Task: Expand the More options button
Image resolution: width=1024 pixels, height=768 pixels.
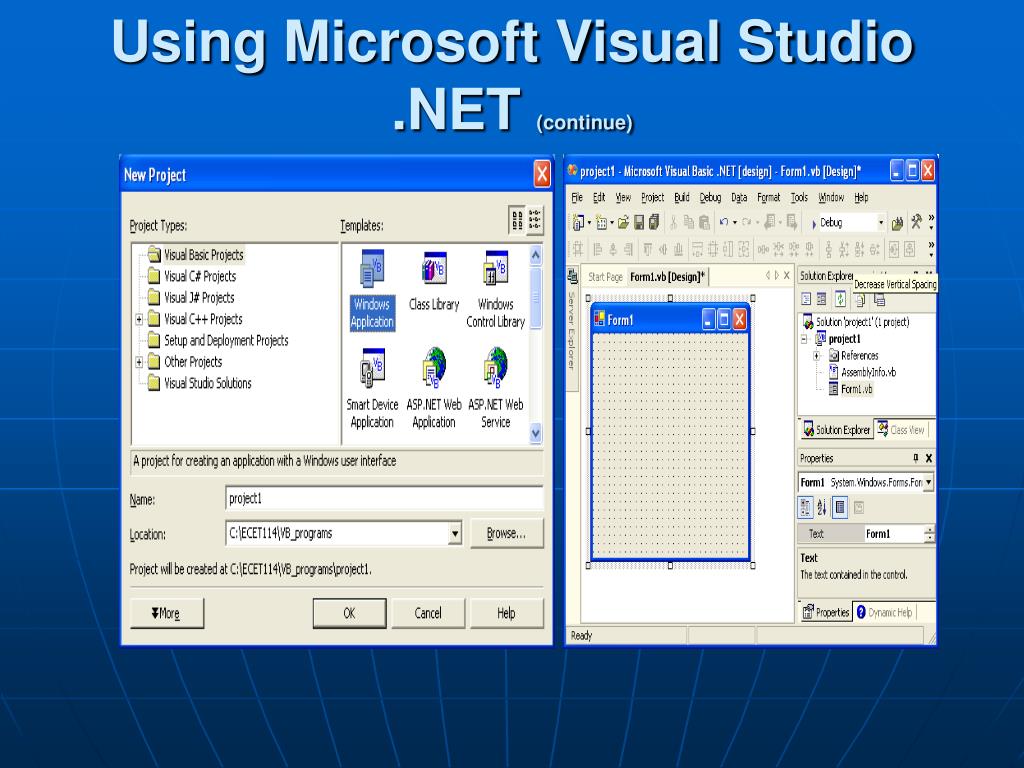Action: click(167, 613)
